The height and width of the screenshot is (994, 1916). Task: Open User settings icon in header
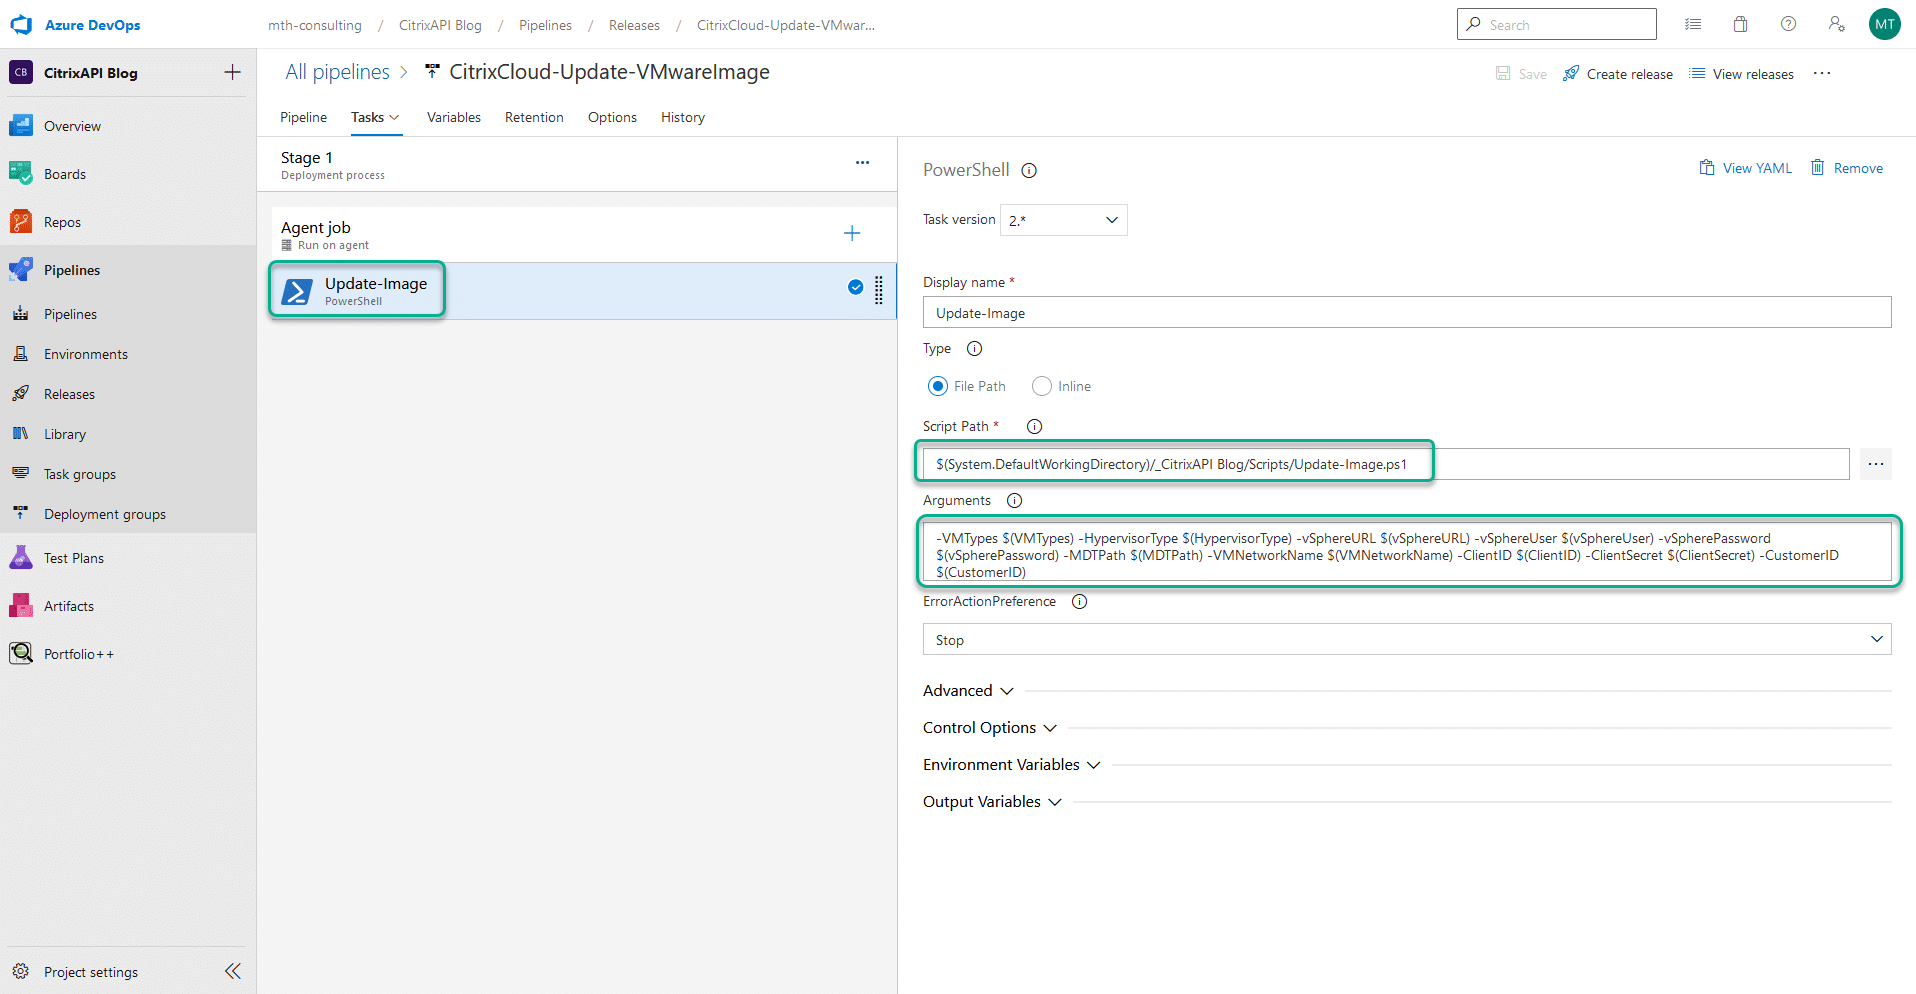1837,24
